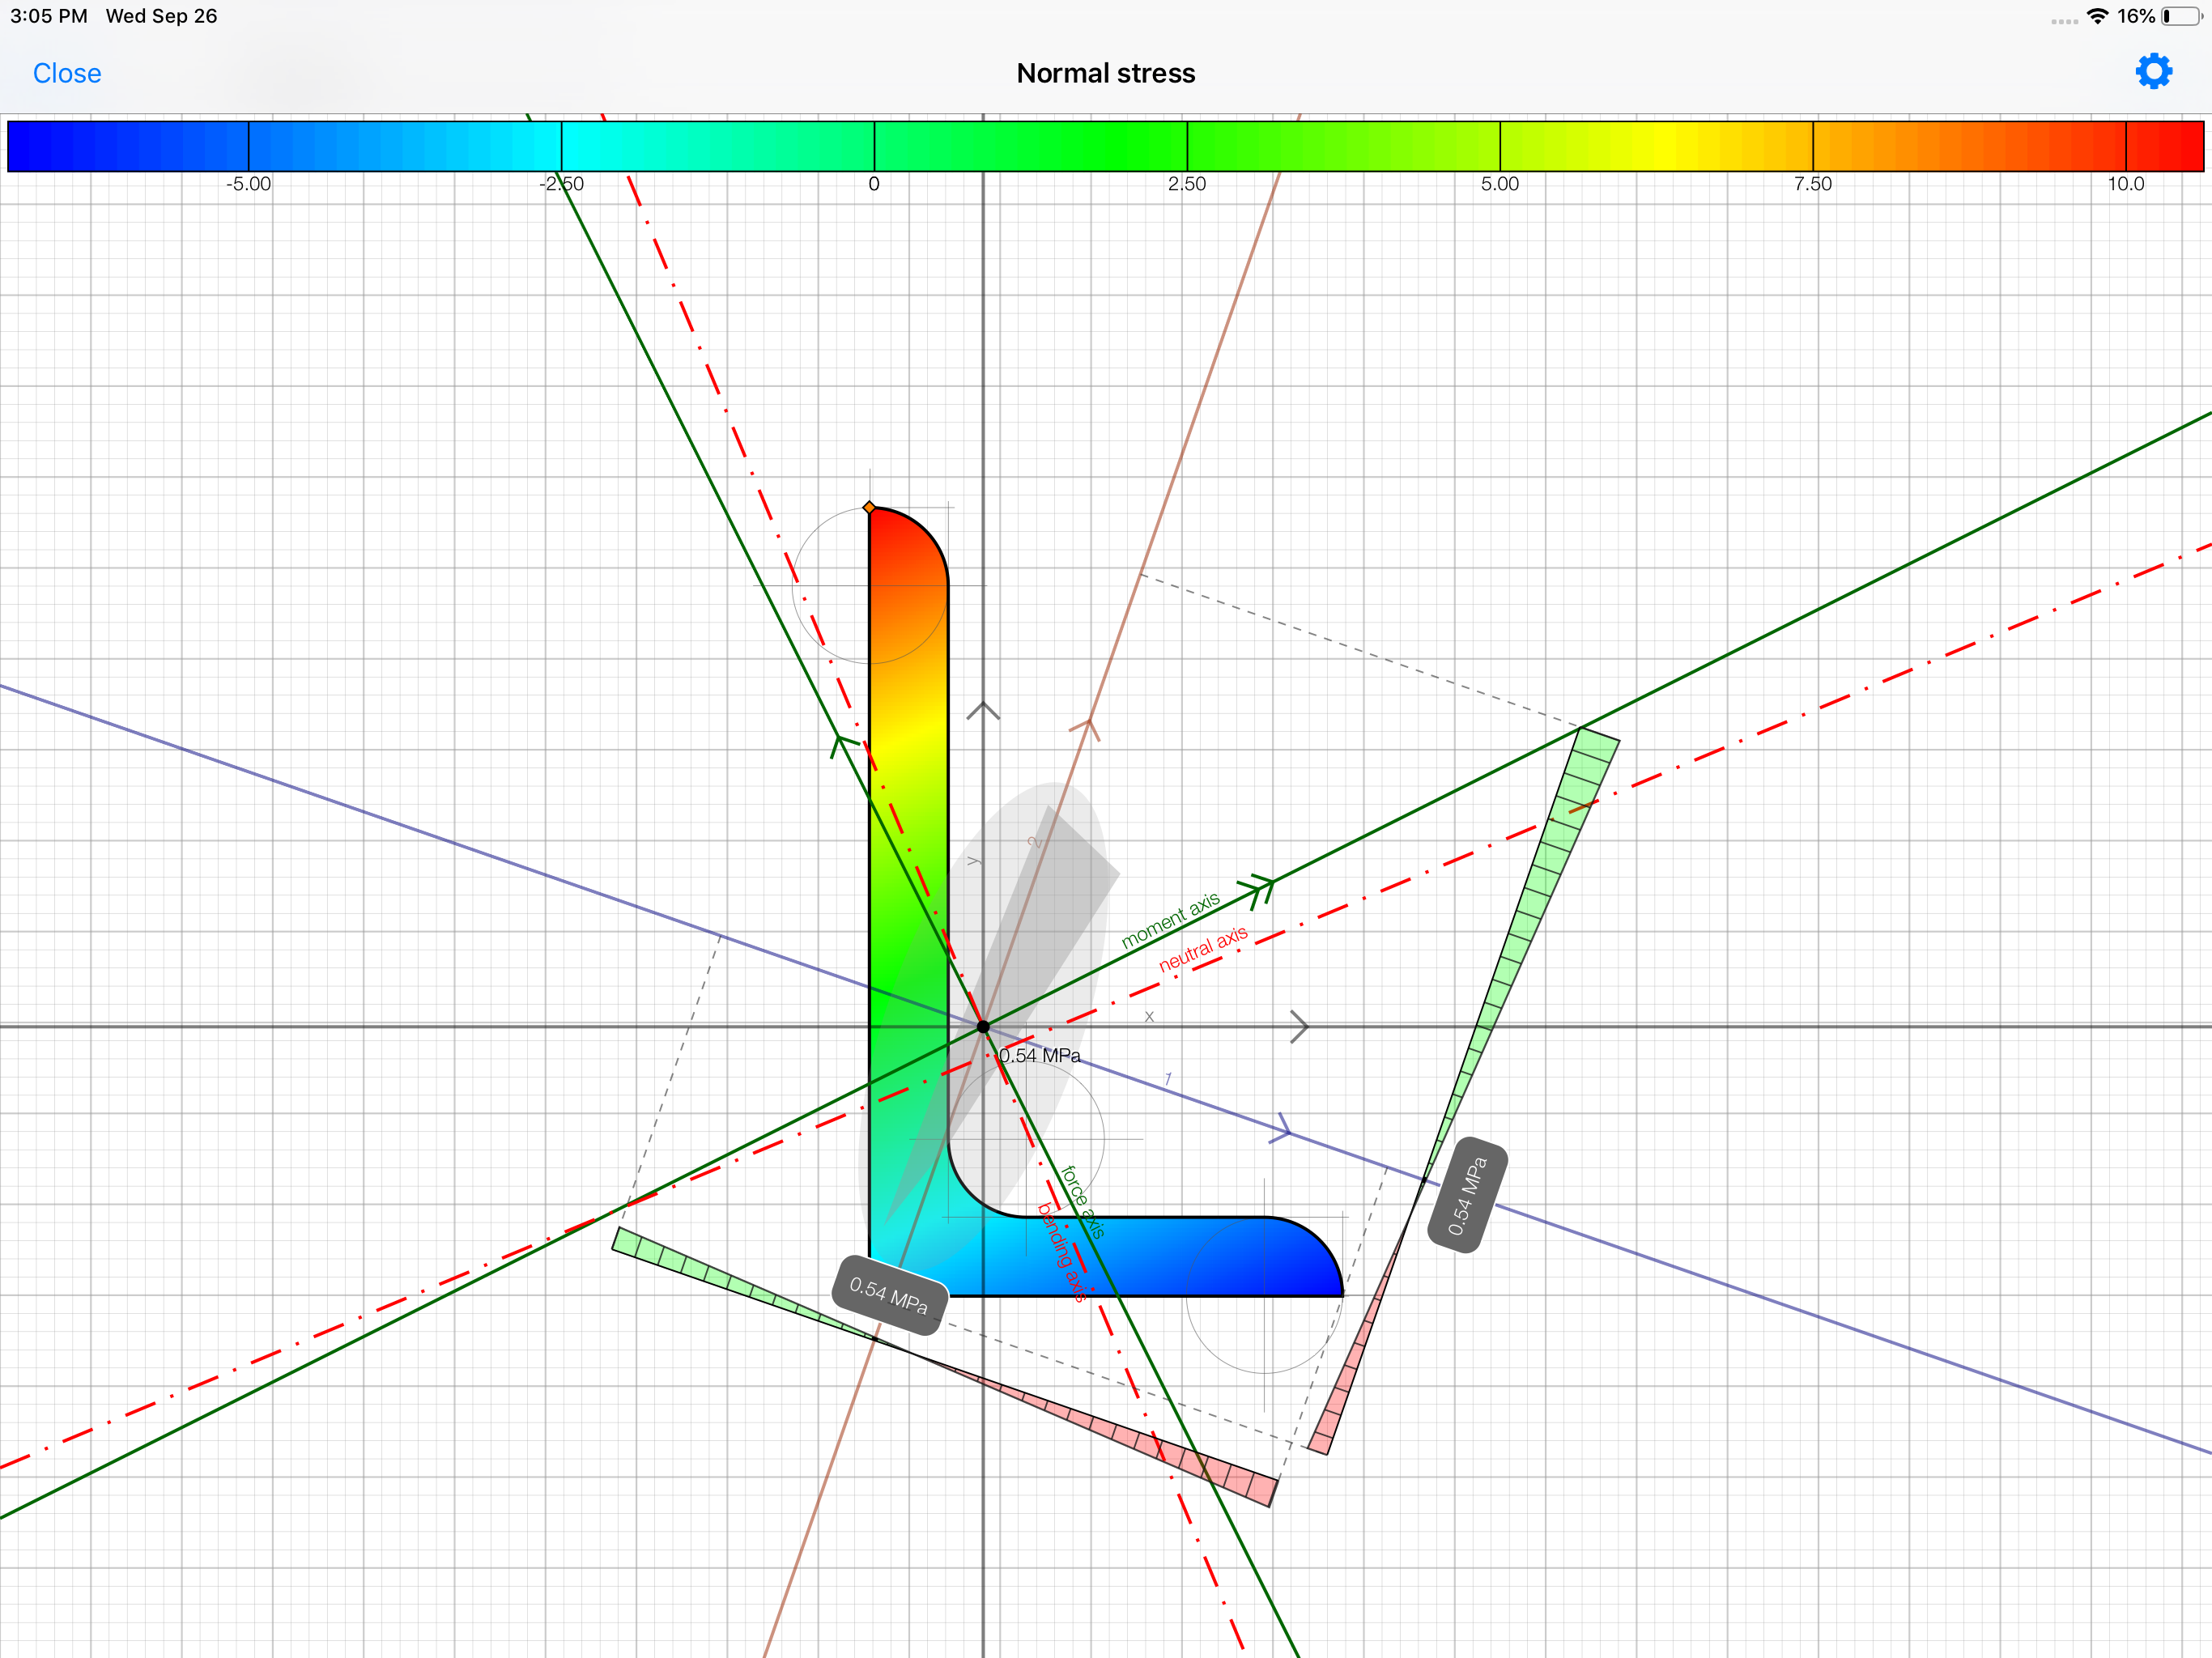Tap the Wi-Fi status icon

coord(2097,16)
